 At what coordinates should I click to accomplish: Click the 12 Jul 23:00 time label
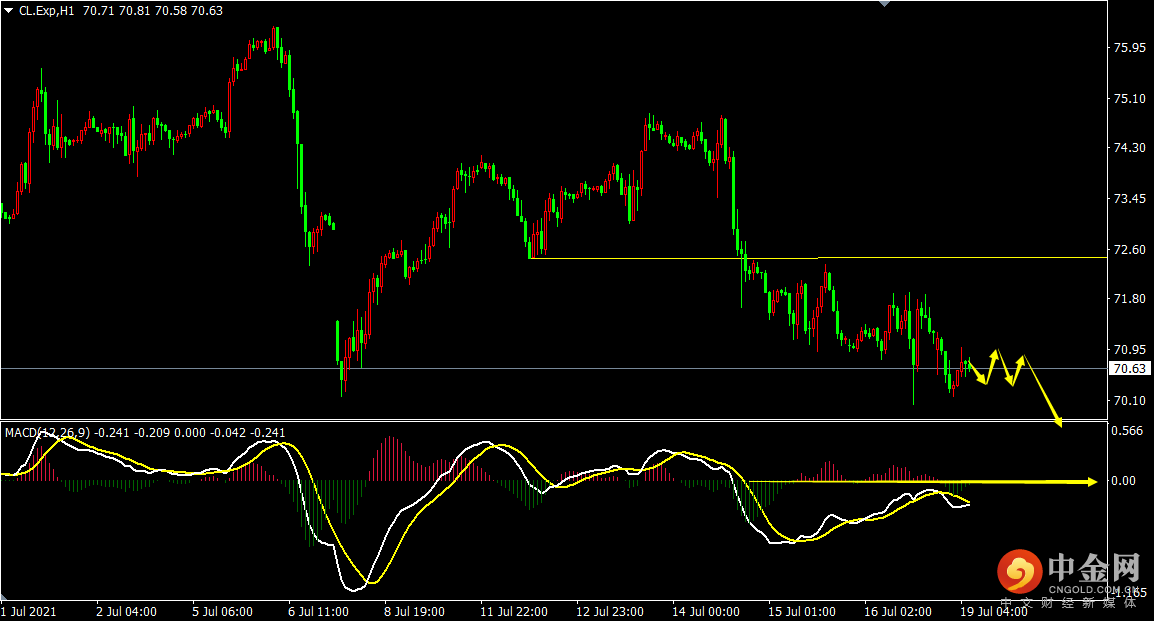pos(609,611)
